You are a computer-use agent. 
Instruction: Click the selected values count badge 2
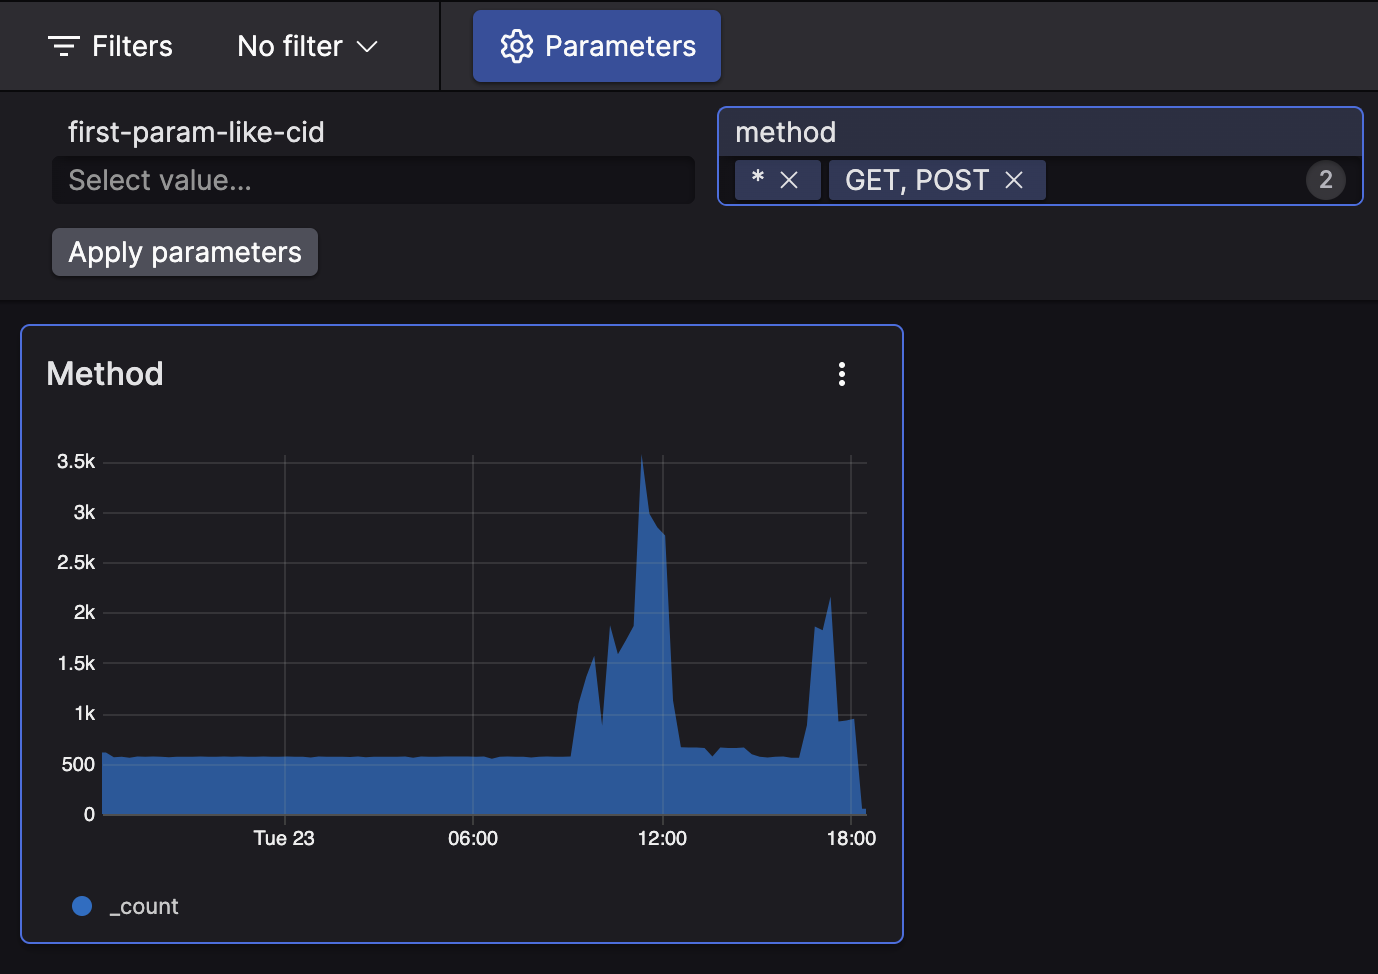pyautogui.click(x=1325, y=180)
